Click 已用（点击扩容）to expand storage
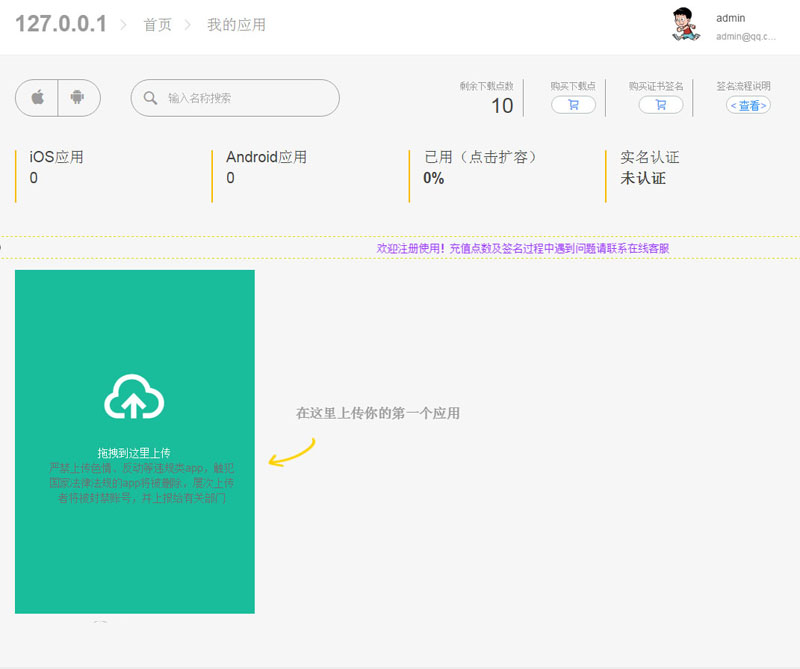The image size is (800, 669). coord(481,157)
